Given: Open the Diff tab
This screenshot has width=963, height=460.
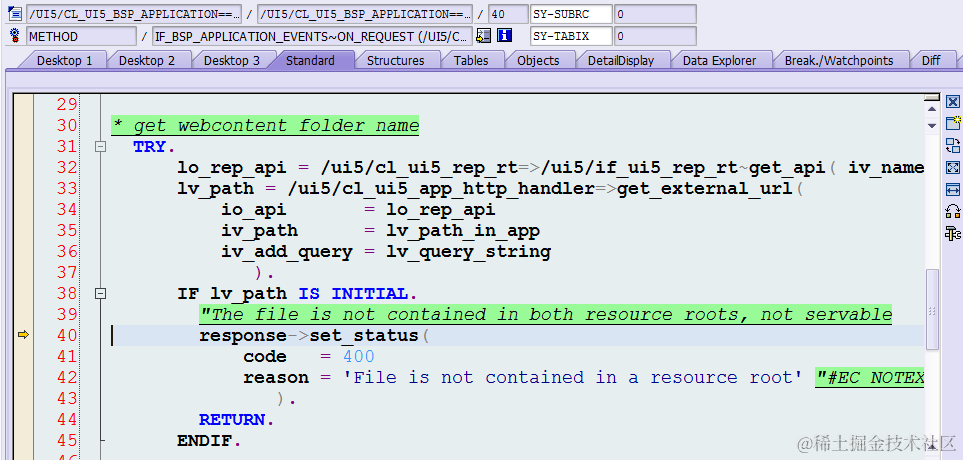Looking at the screenshot, I should point(931,60).
